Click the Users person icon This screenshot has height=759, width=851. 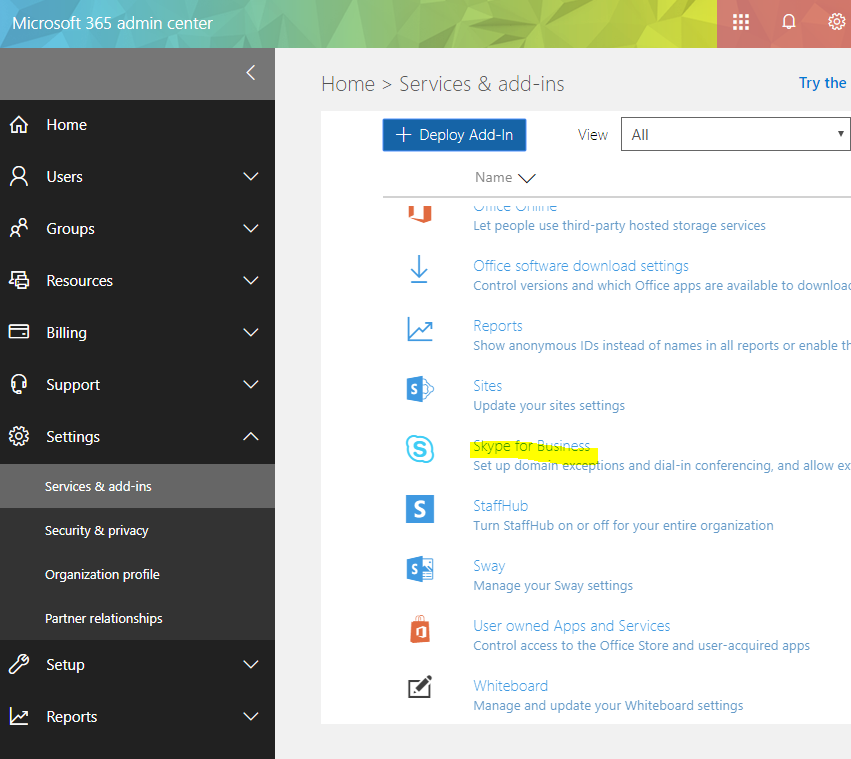pyautogui.click(x=19, y=176)
